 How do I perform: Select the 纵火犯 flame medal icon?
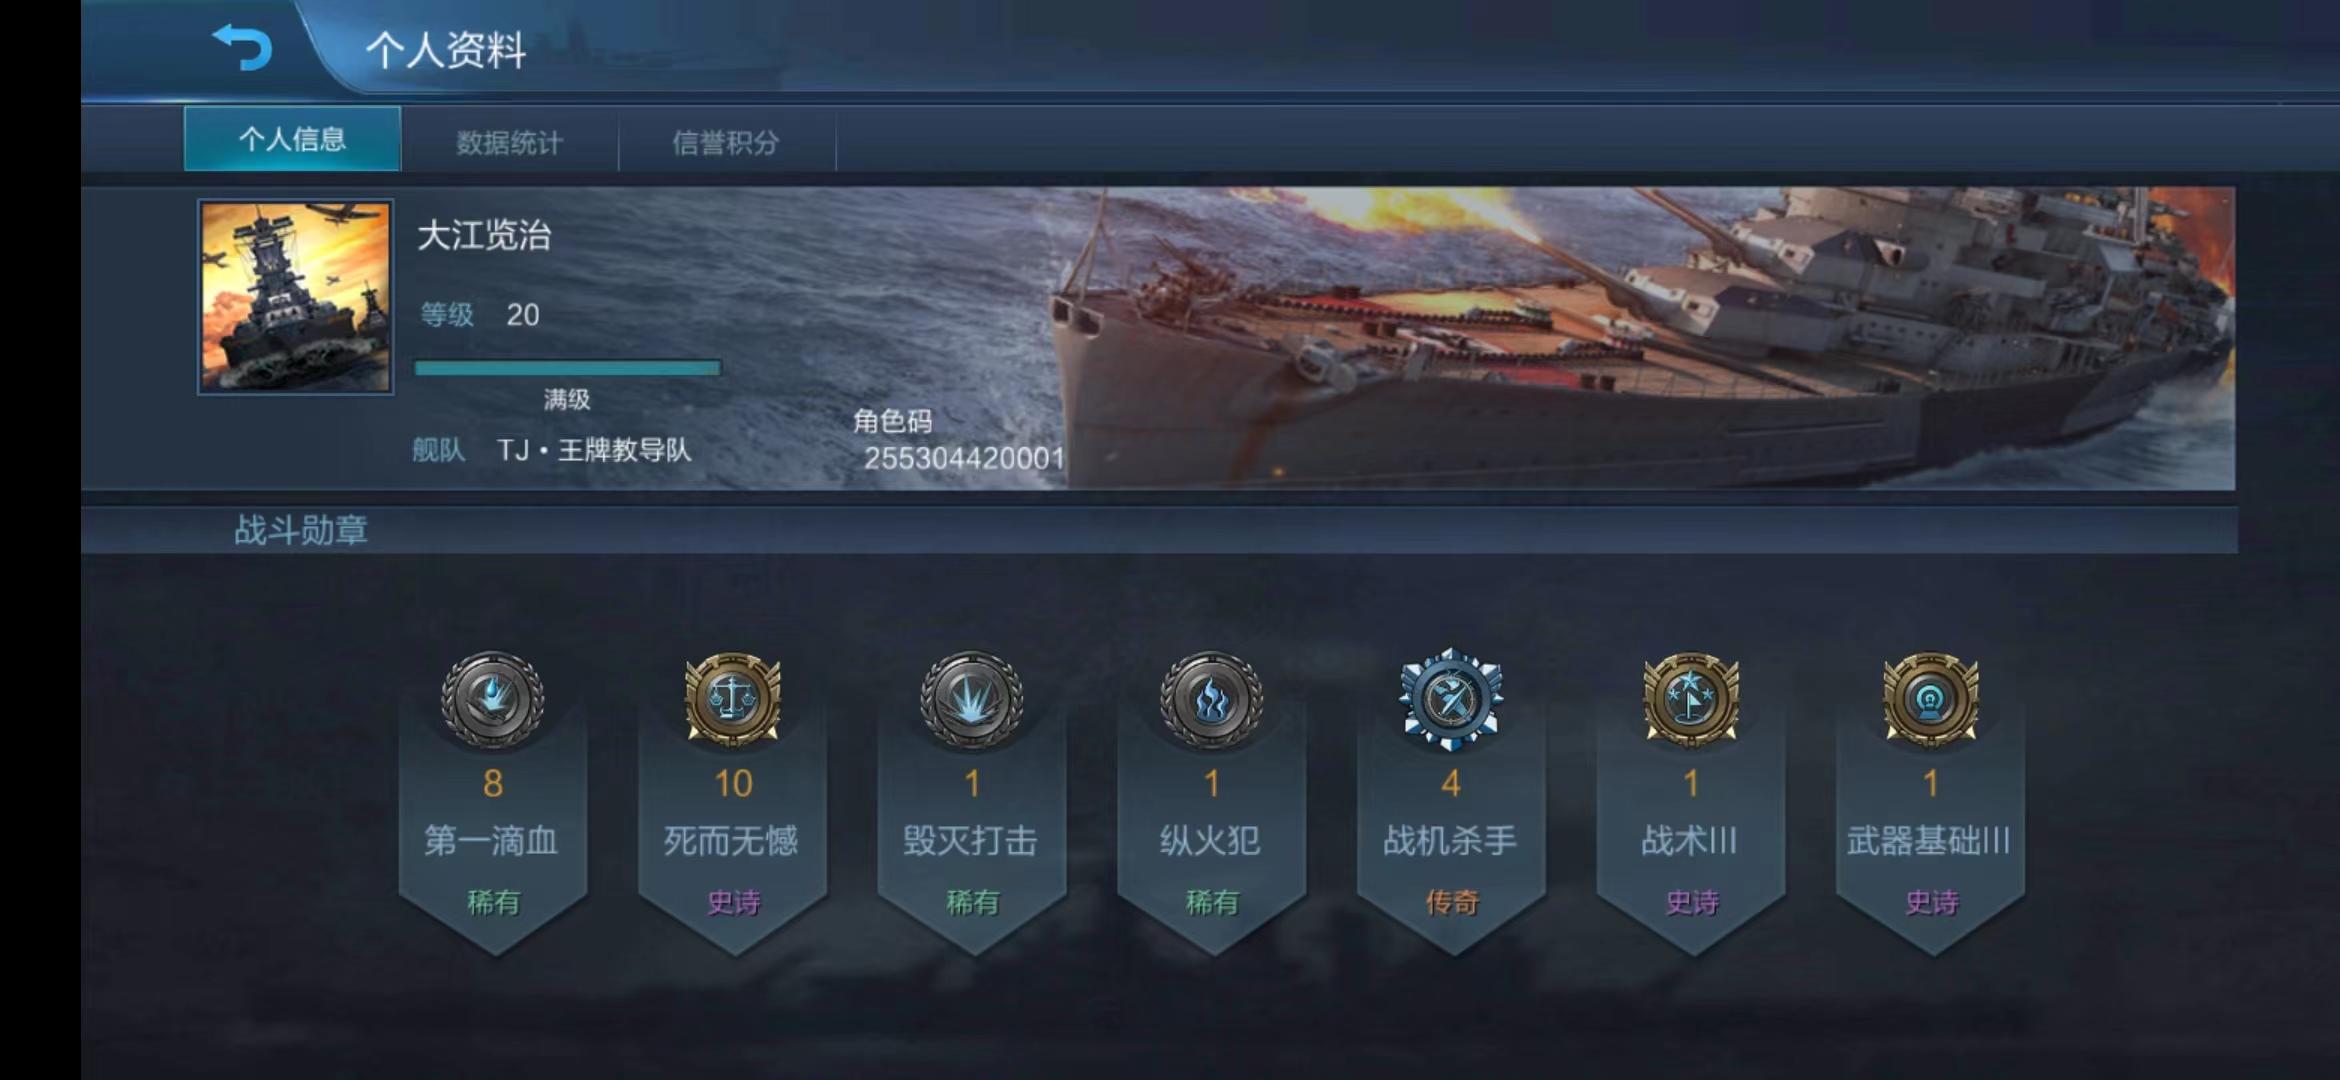[1211, 700]
